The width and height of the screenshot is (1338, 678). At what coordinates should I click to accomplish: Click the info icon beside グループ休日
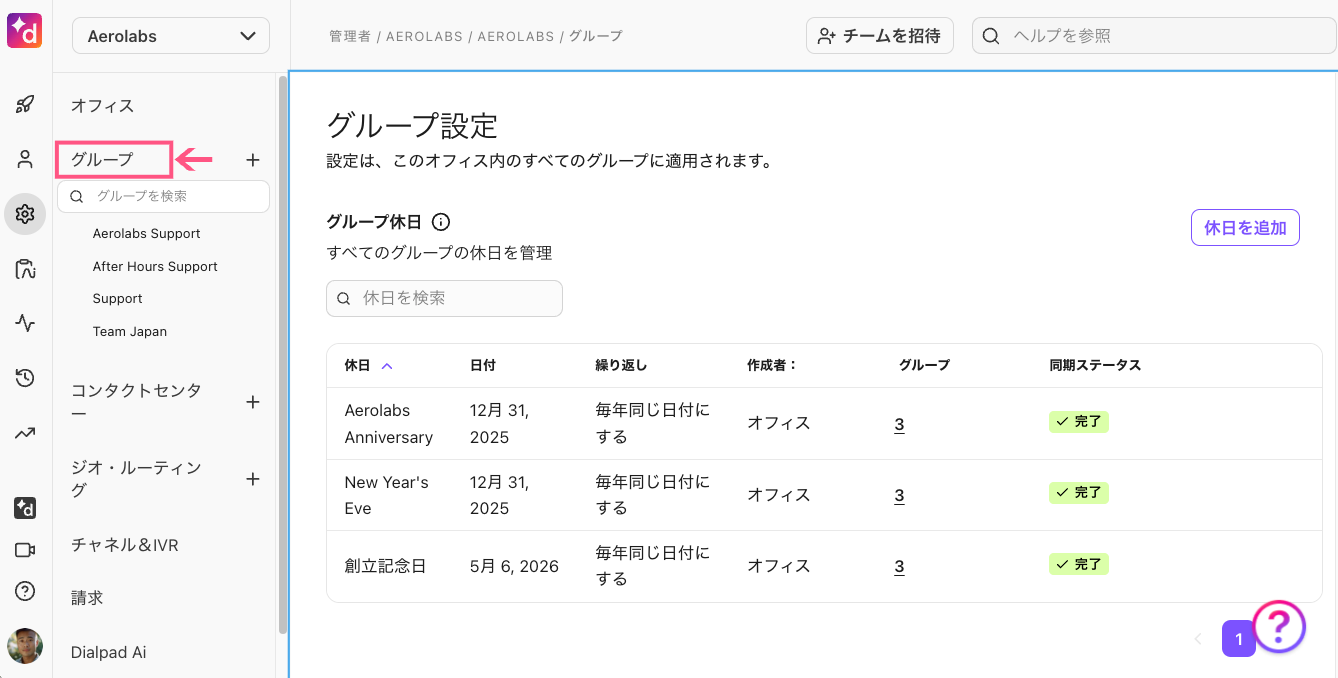point(440,222)
